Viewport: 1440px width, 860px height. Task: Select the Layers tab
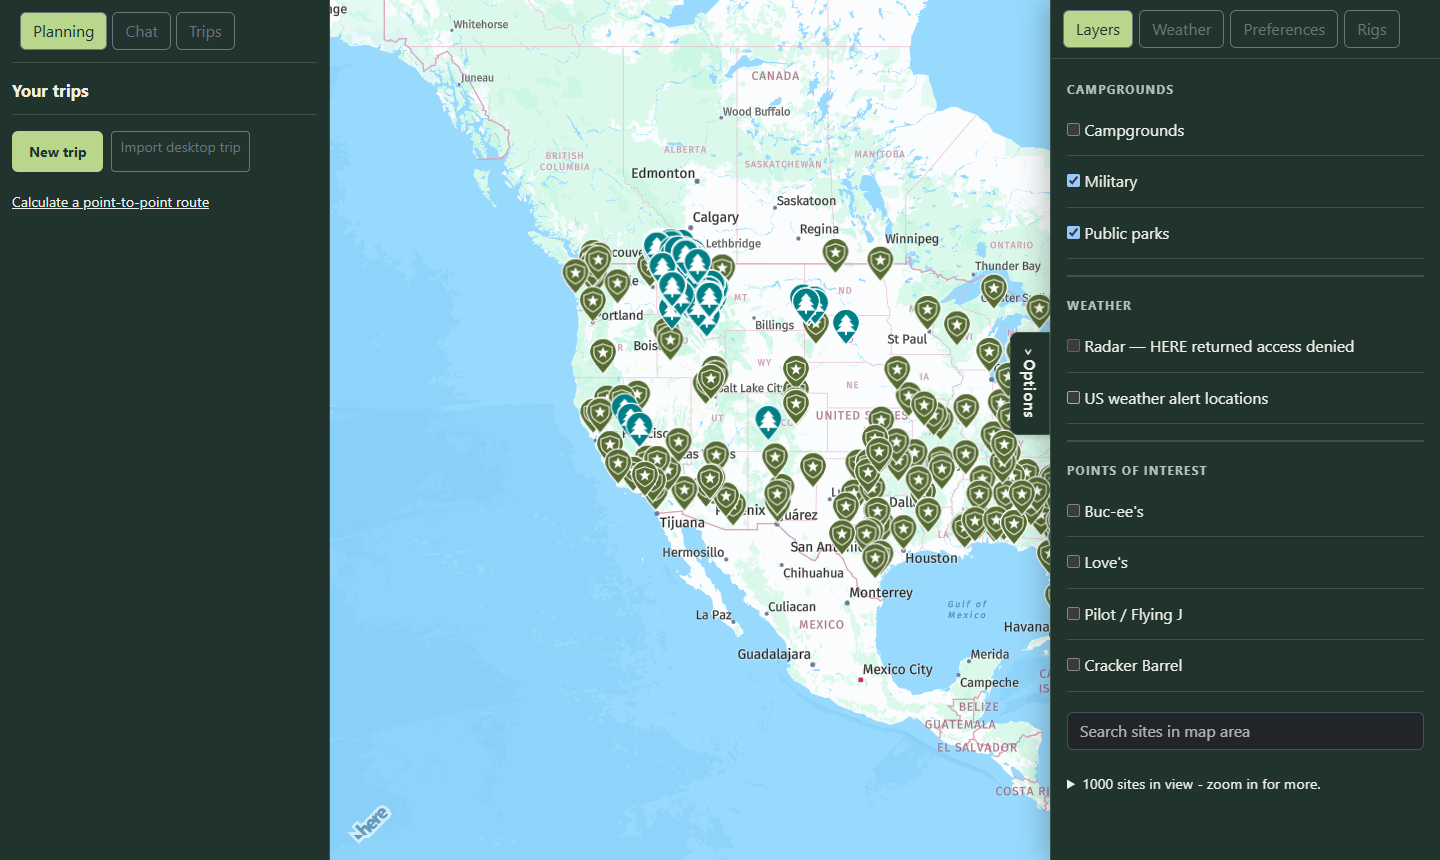click(1098, 29)
